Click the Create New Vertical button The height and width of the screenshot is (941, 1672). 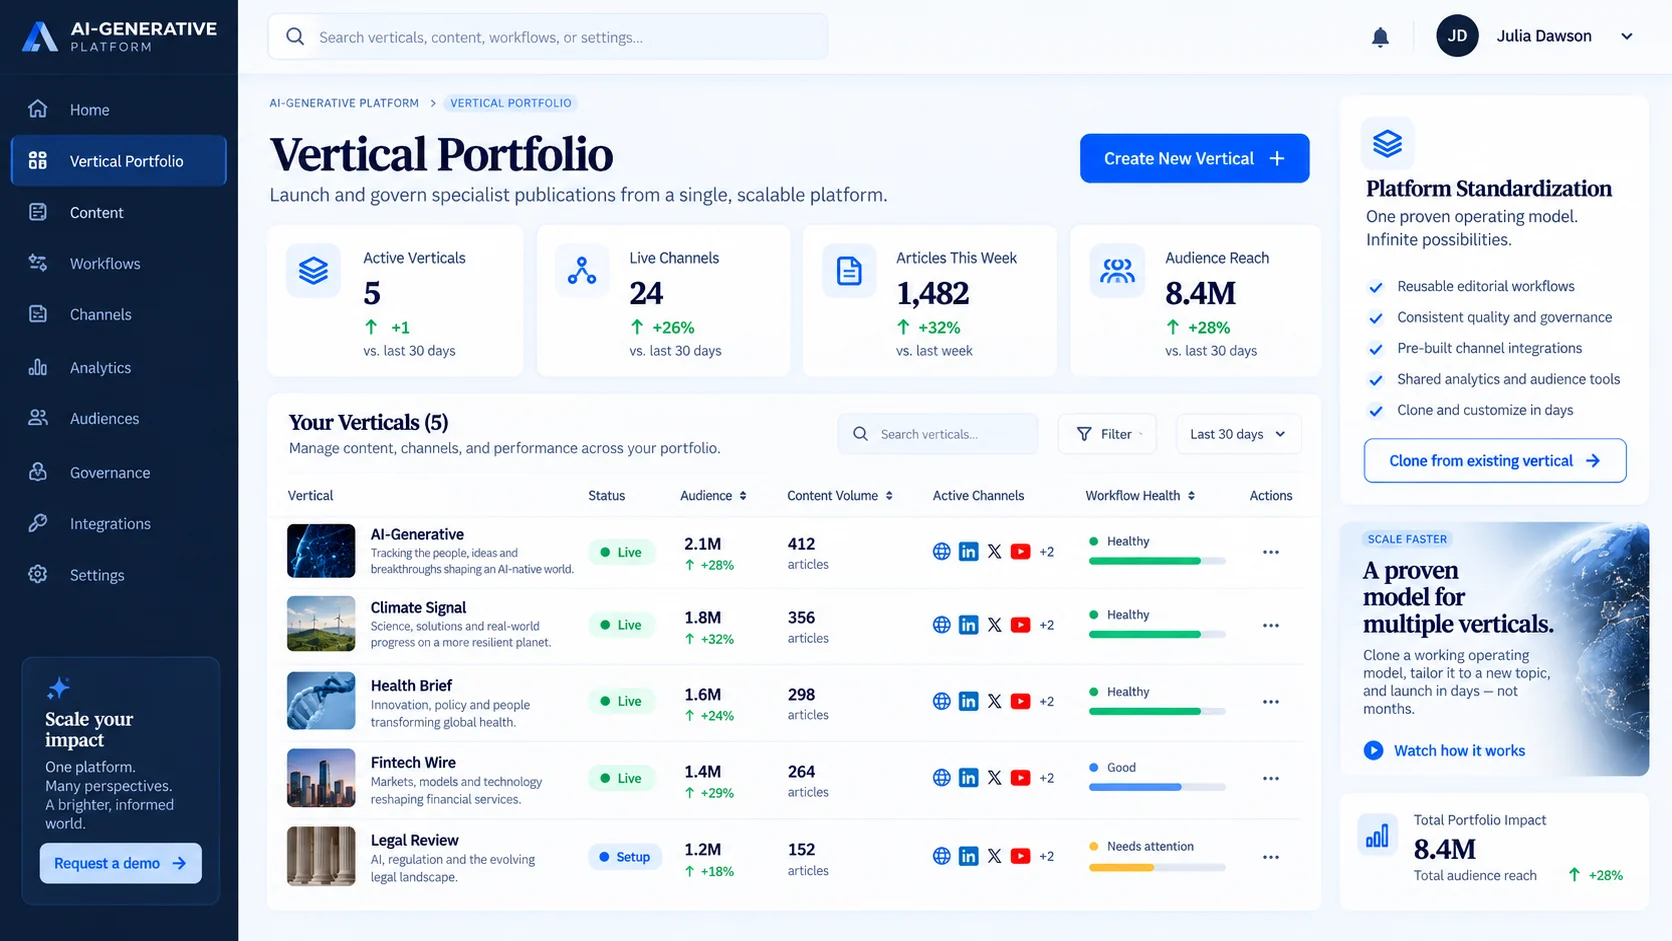coord(1194,159)
